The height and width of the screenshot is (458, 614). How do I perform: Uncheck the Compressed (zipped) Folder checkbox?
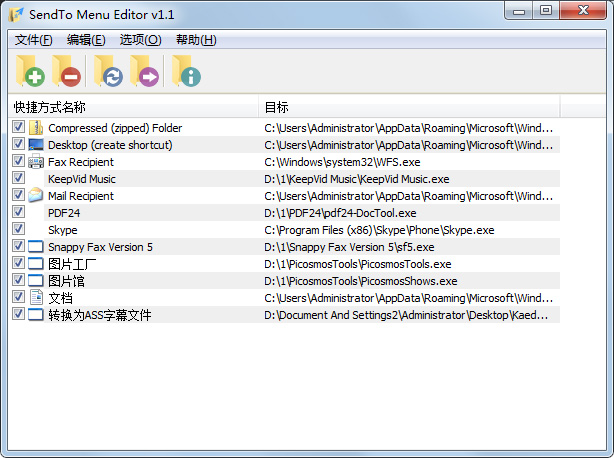click(18, 127)
